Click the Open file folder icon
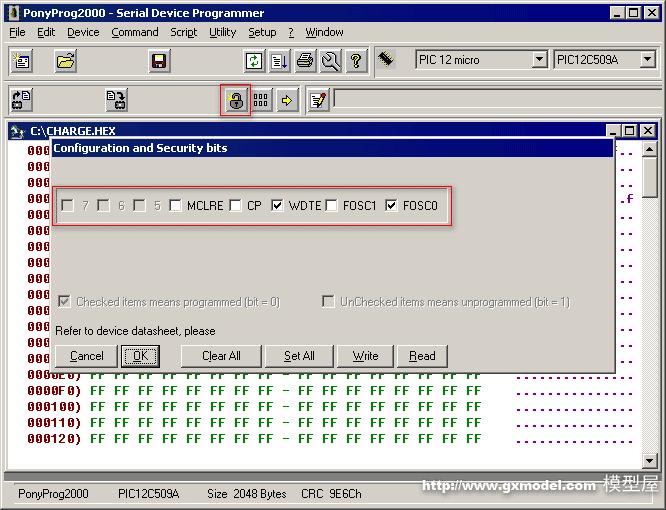The image size is (666, 510). pyautogui.click(x=66, y=61)
